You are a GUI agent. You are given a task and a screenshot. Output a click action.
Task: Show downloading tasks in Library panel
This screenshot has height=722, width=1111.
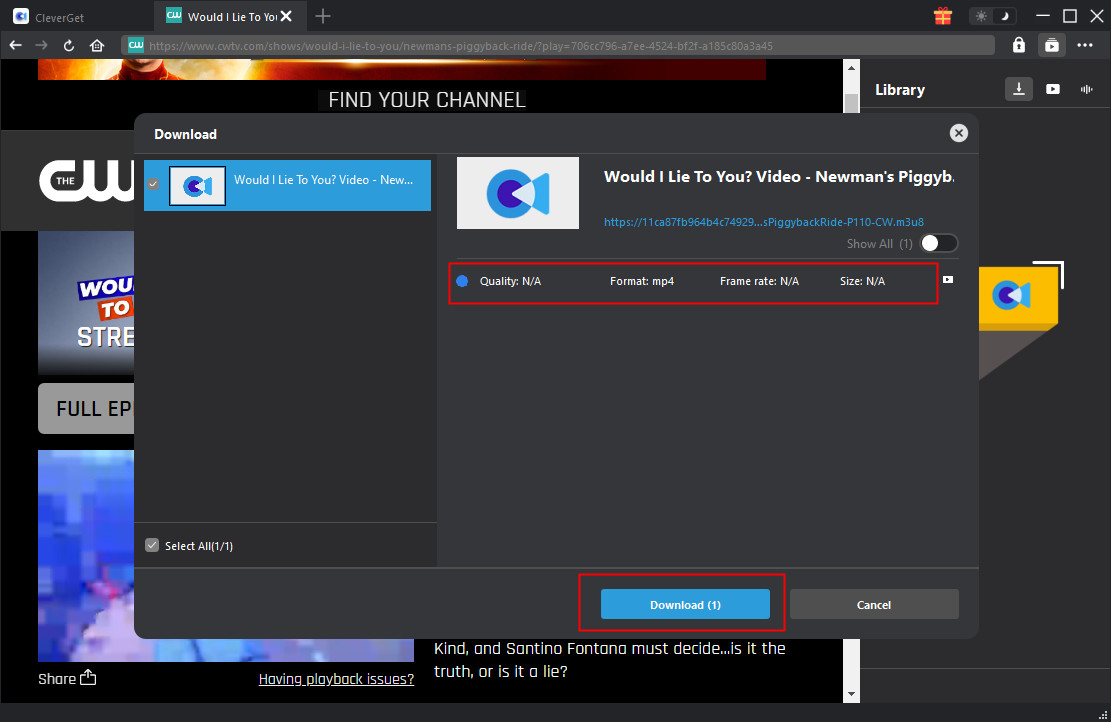(x=1018, y=89)
